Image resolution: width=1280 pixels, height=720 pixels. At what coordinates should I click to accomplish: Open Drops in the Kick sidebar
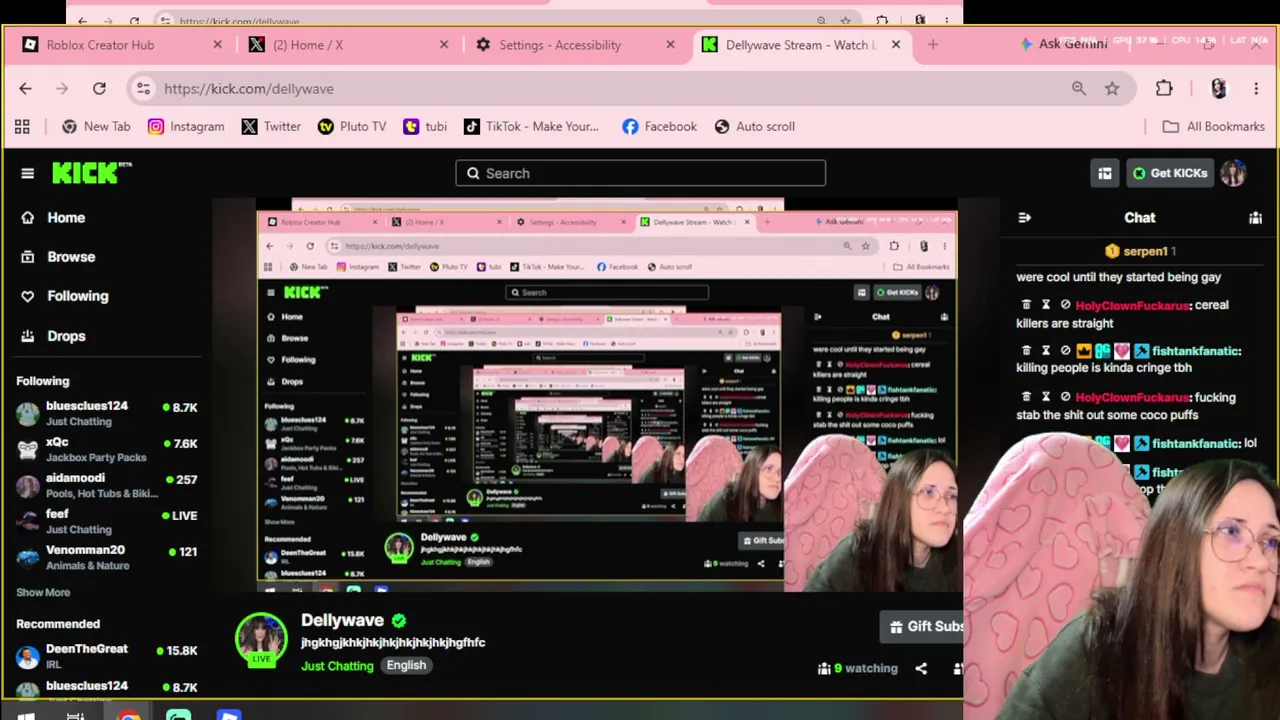point(66,336)
